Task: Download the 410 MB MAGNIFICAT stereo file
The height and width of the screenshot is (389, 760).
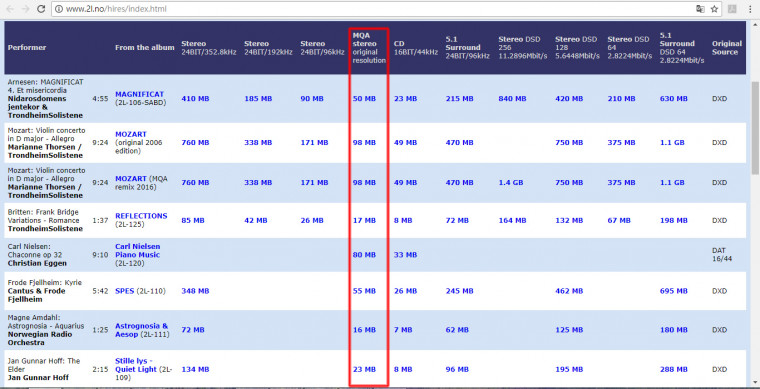Action: pyautogui.click(x=195, y=99)
